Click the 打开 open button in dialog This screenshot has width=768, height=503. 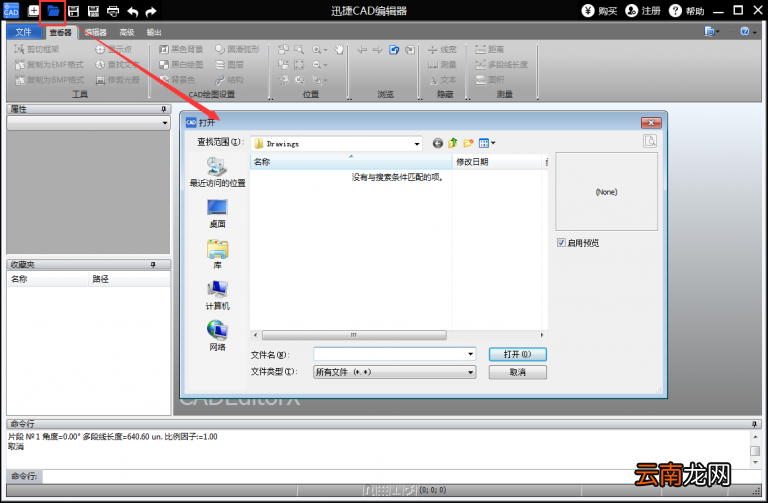pos(518,354)
